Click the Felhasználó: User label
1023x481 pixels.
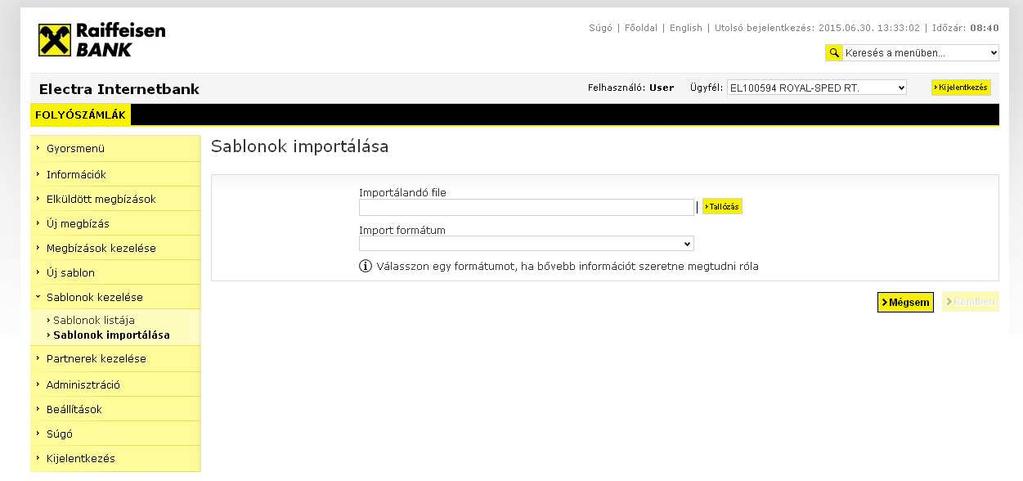click(x=631, y=87)
